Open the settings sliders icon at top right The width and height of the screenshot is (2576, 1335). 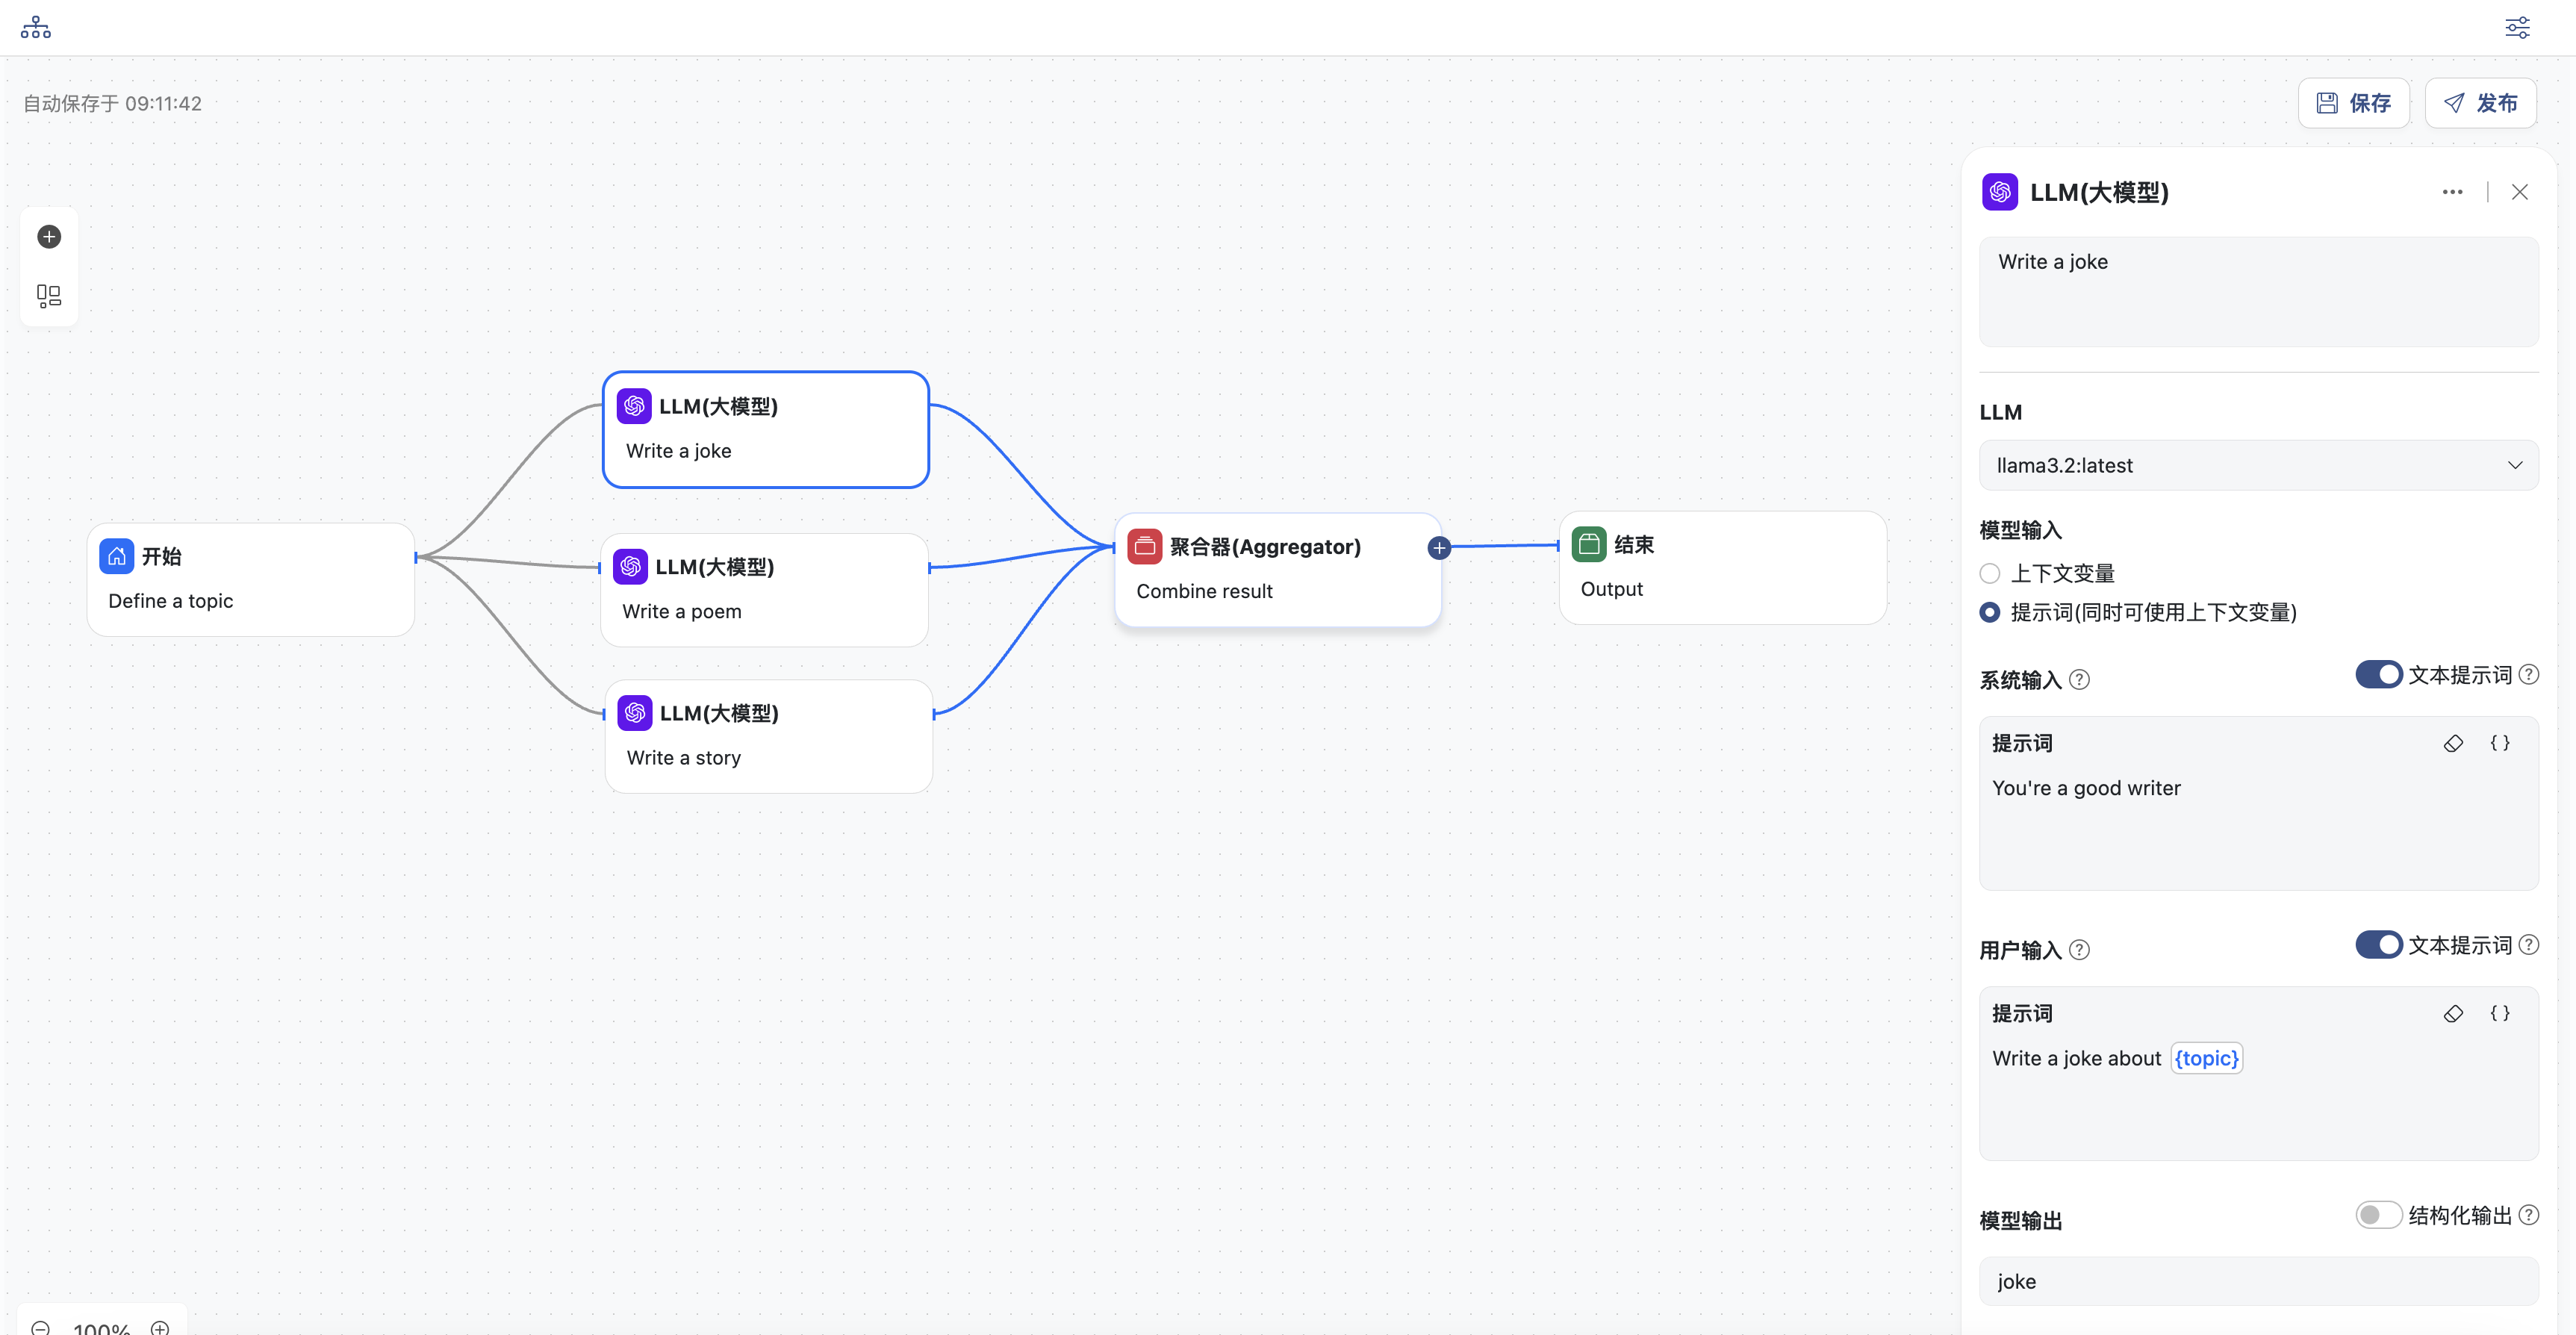[x=2517, y=27]
